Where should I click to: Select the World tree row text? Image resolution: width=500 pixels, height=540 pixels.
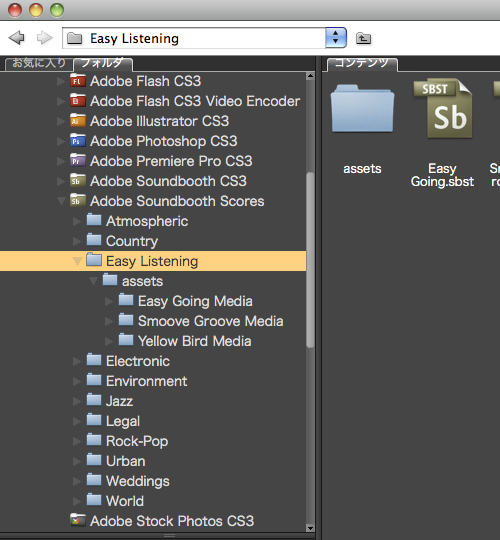tap(125, 501)
